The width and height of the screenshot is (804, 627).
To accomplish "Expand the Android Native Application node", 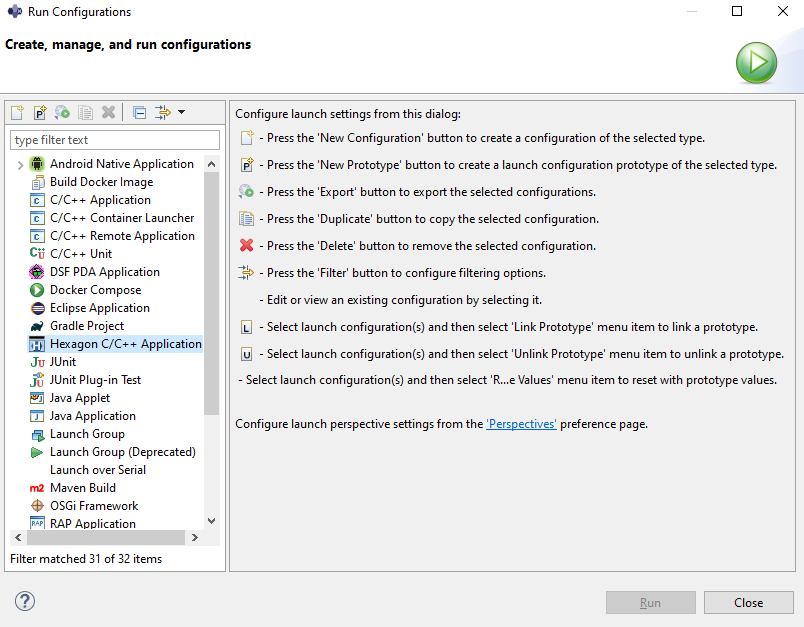I will 20,165.
